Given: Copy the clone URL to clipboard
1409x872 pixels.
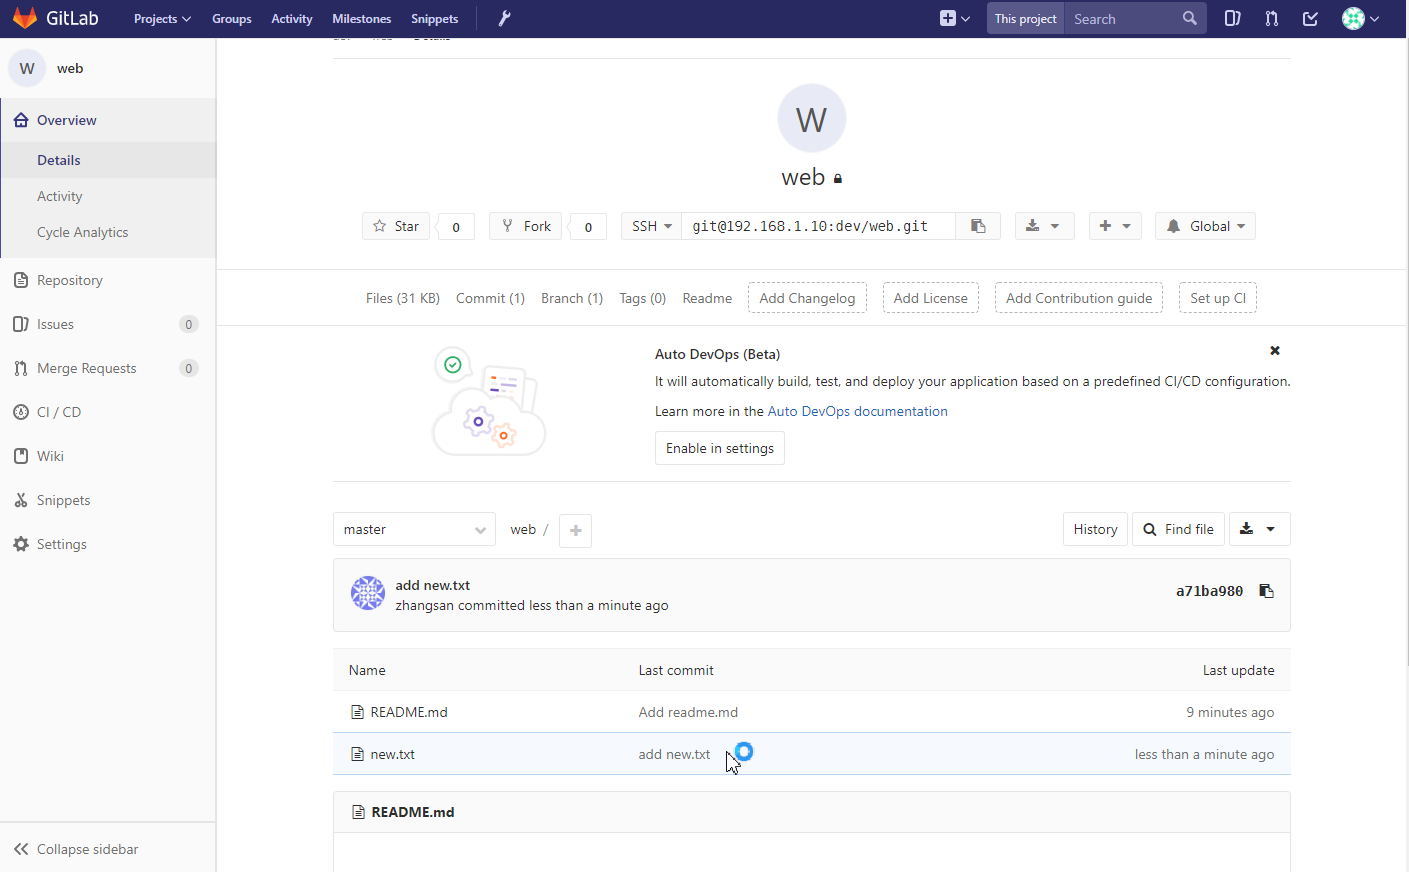Looking at the screenshot, I should point(978,226).
